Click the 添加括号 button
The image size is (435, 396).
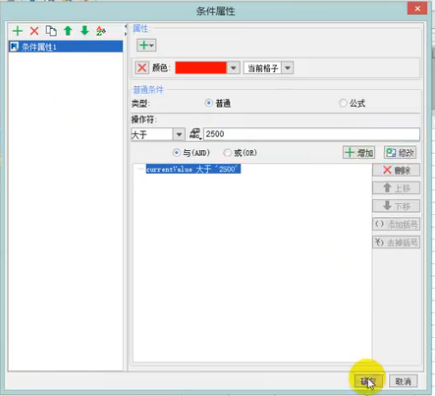[396, 224]
